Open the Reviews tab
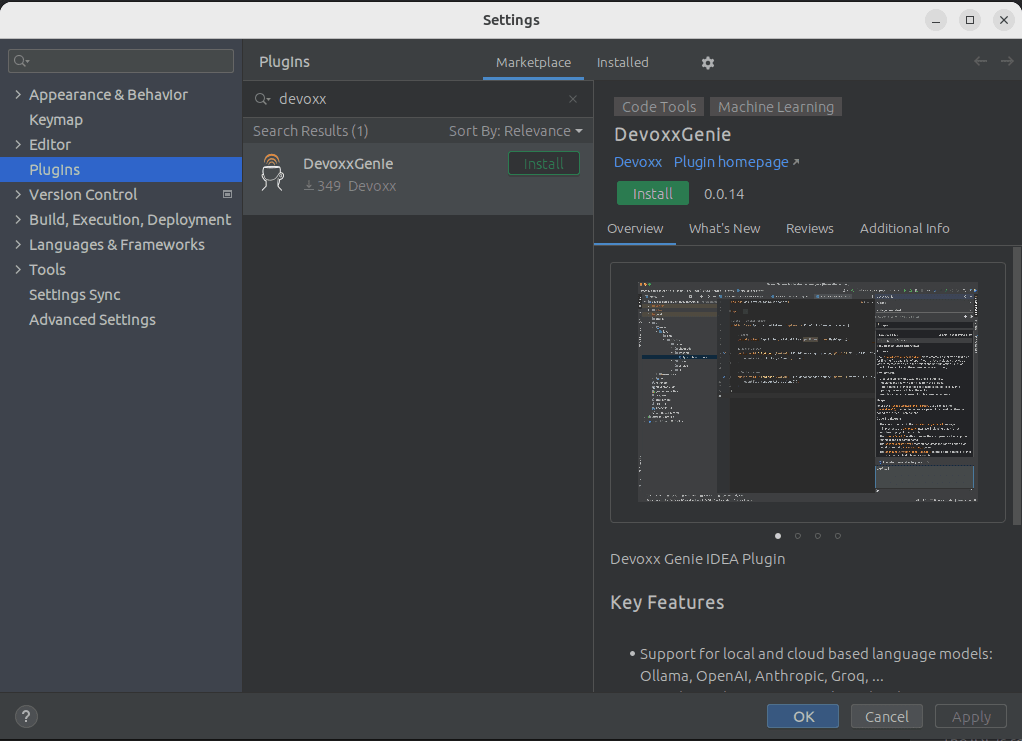Screen dimensions: 1022x741 pos(809,228)
